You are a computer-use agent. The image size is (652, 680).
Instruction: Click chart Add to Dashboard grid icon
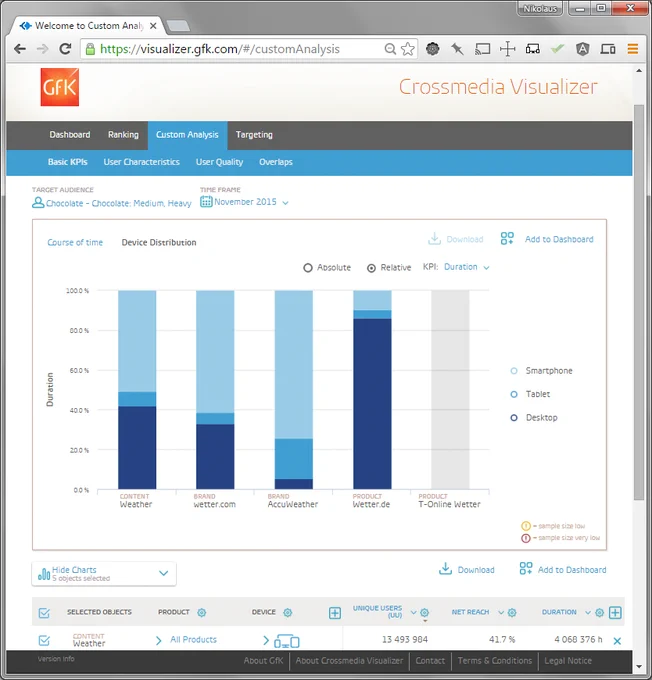coord(507,238)
